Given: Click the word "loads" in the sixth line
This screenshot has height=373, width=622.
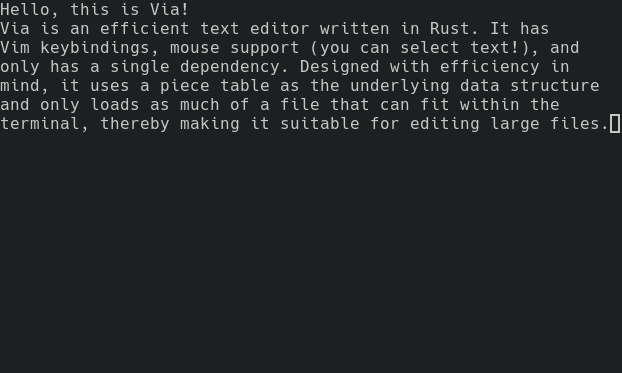Looking at the screenshot, I should [115, 105].
